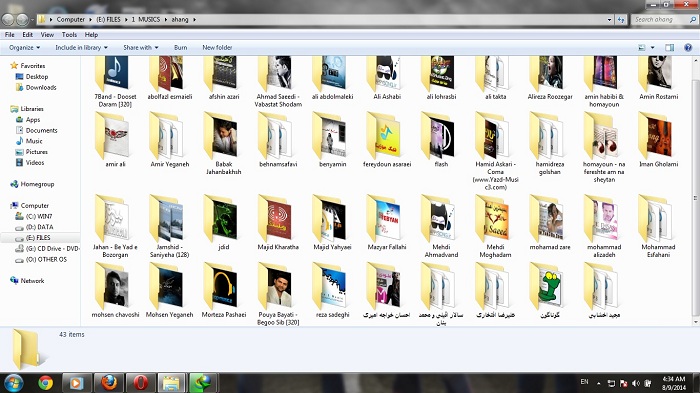700x393 pixels.
Task: Click the Back navigation arrow
Action: pyautogui.click(x=8, y=20)
